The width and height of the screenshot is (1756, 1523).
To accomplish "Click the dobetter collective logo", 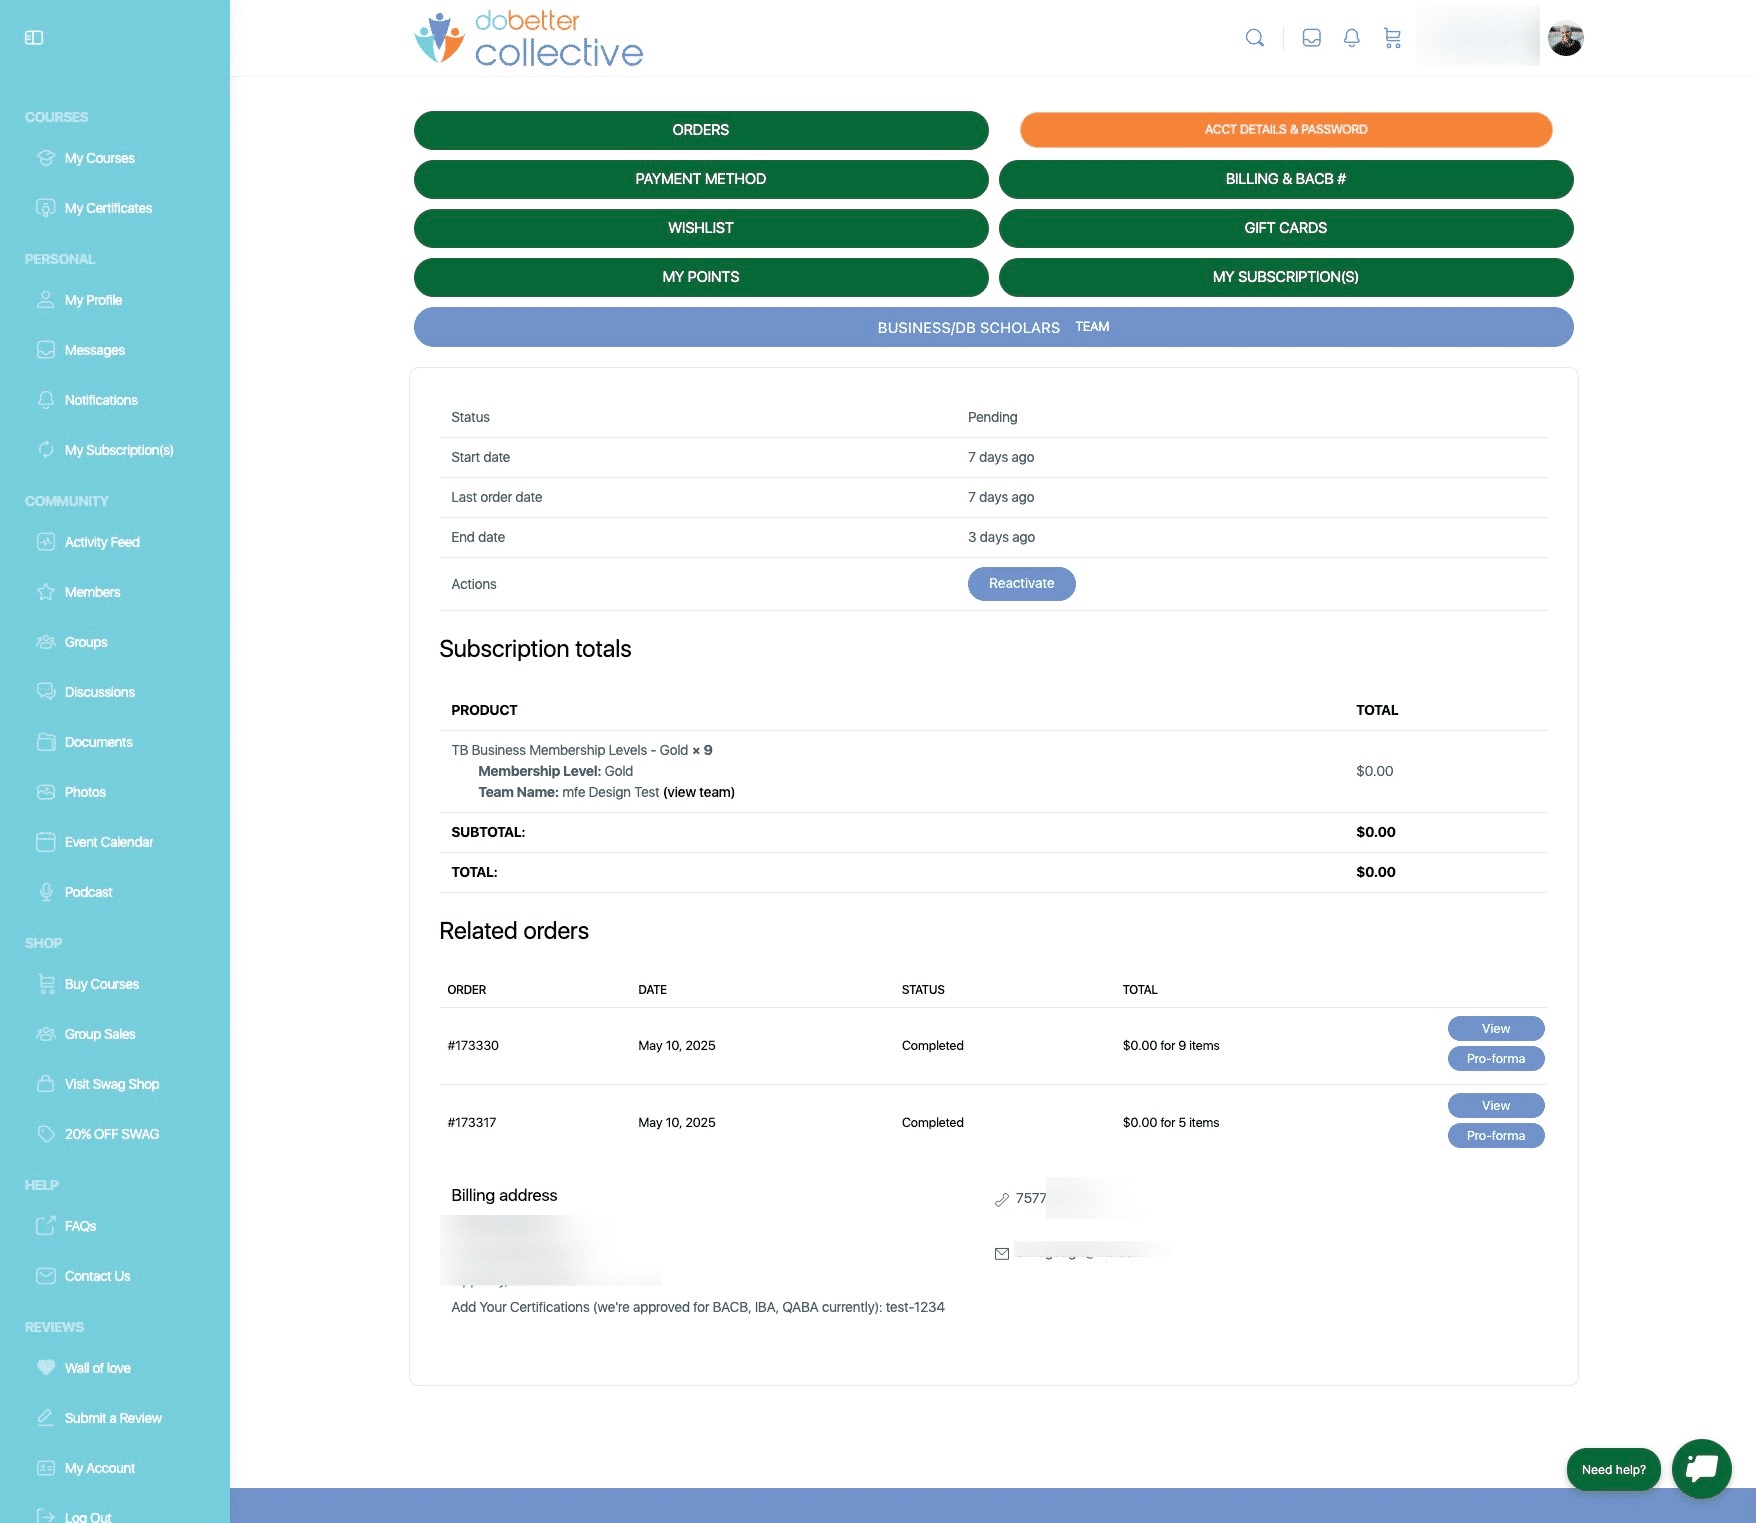I will click(x=529, y=38).
